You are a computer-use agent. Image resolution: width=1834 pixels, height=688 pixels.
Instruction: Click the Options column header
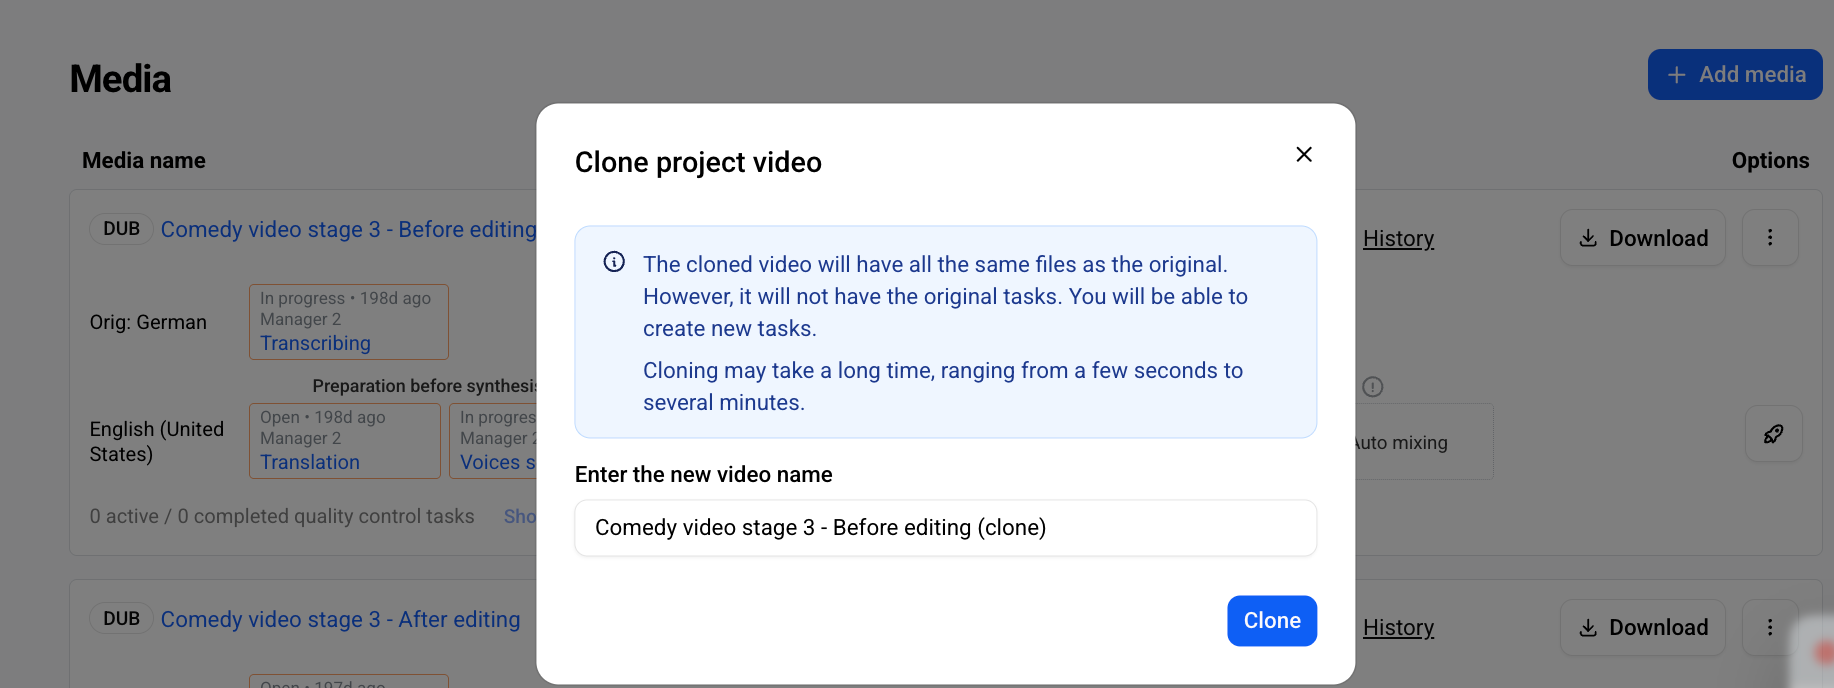pos(1770,161)
